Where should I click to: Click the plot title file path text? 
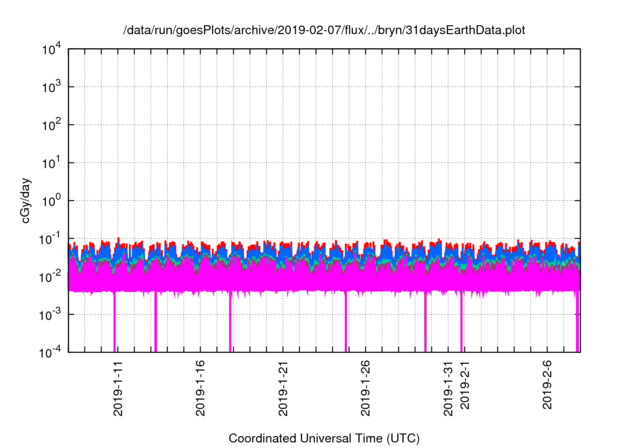pos(324,31)
